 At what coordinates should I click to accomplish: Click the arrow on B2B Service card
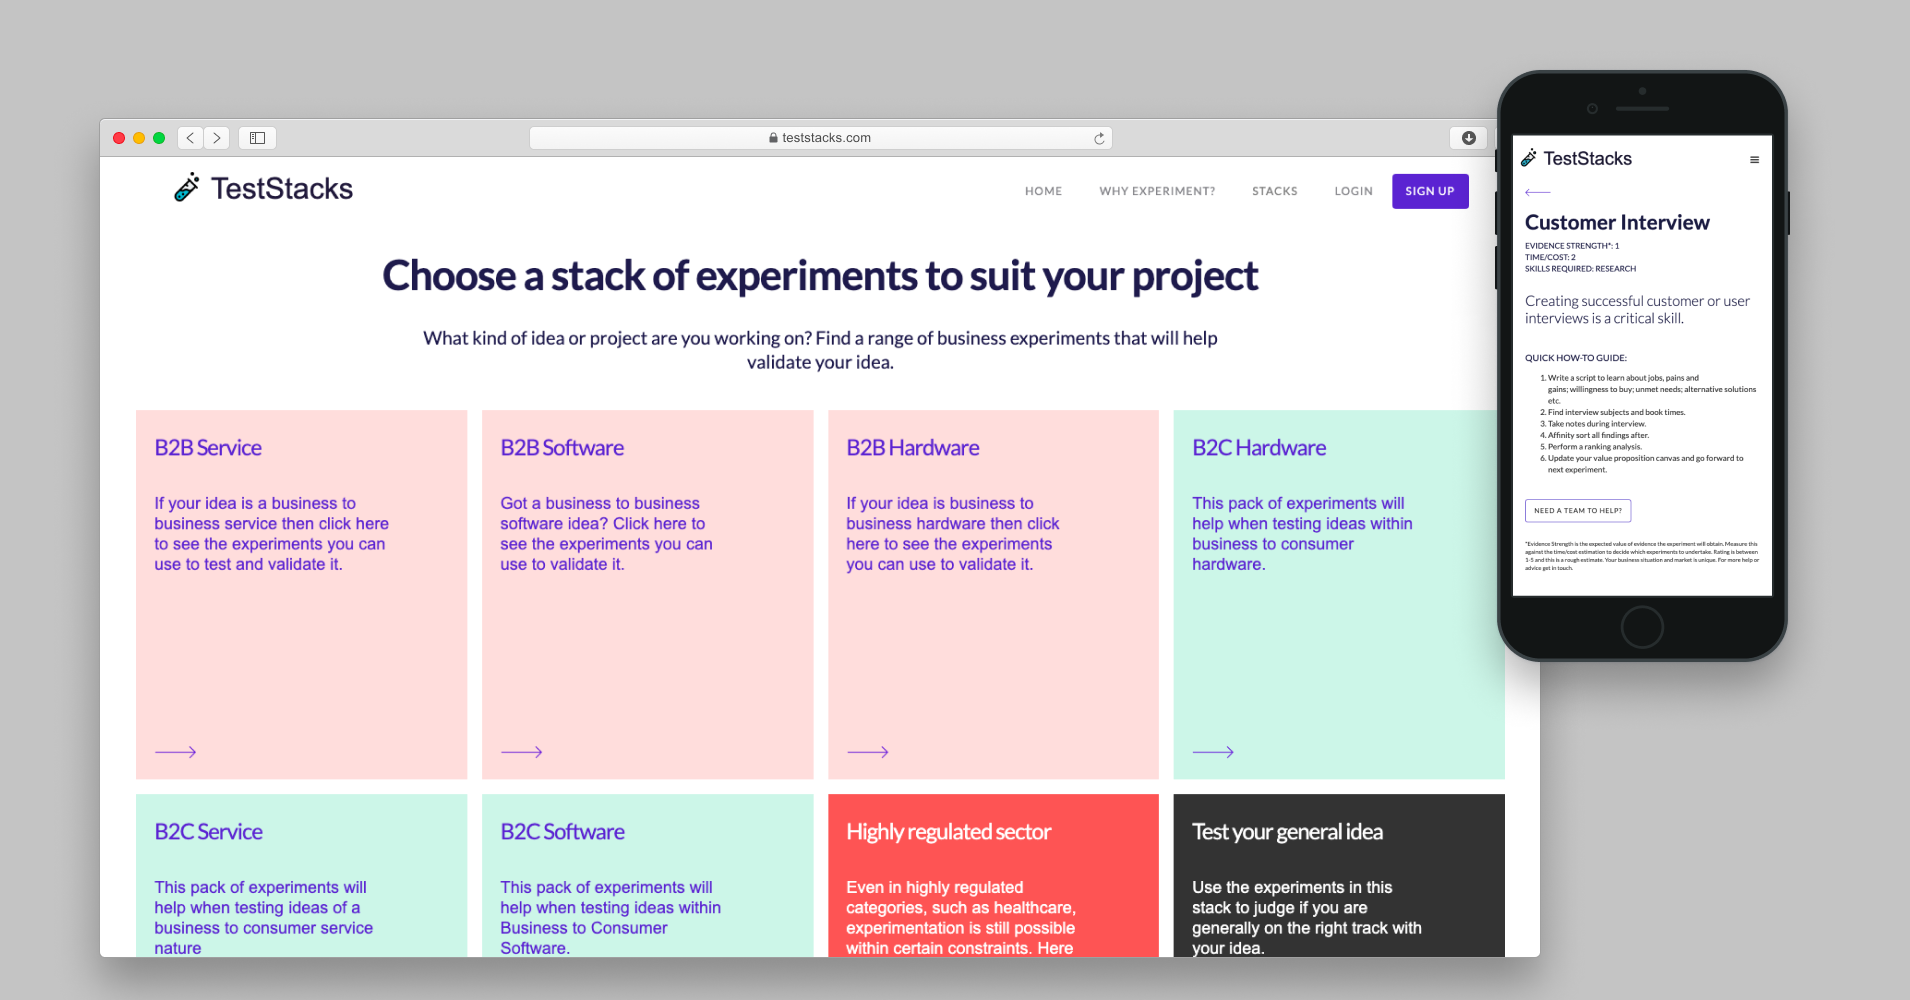(x=175, y=752)
